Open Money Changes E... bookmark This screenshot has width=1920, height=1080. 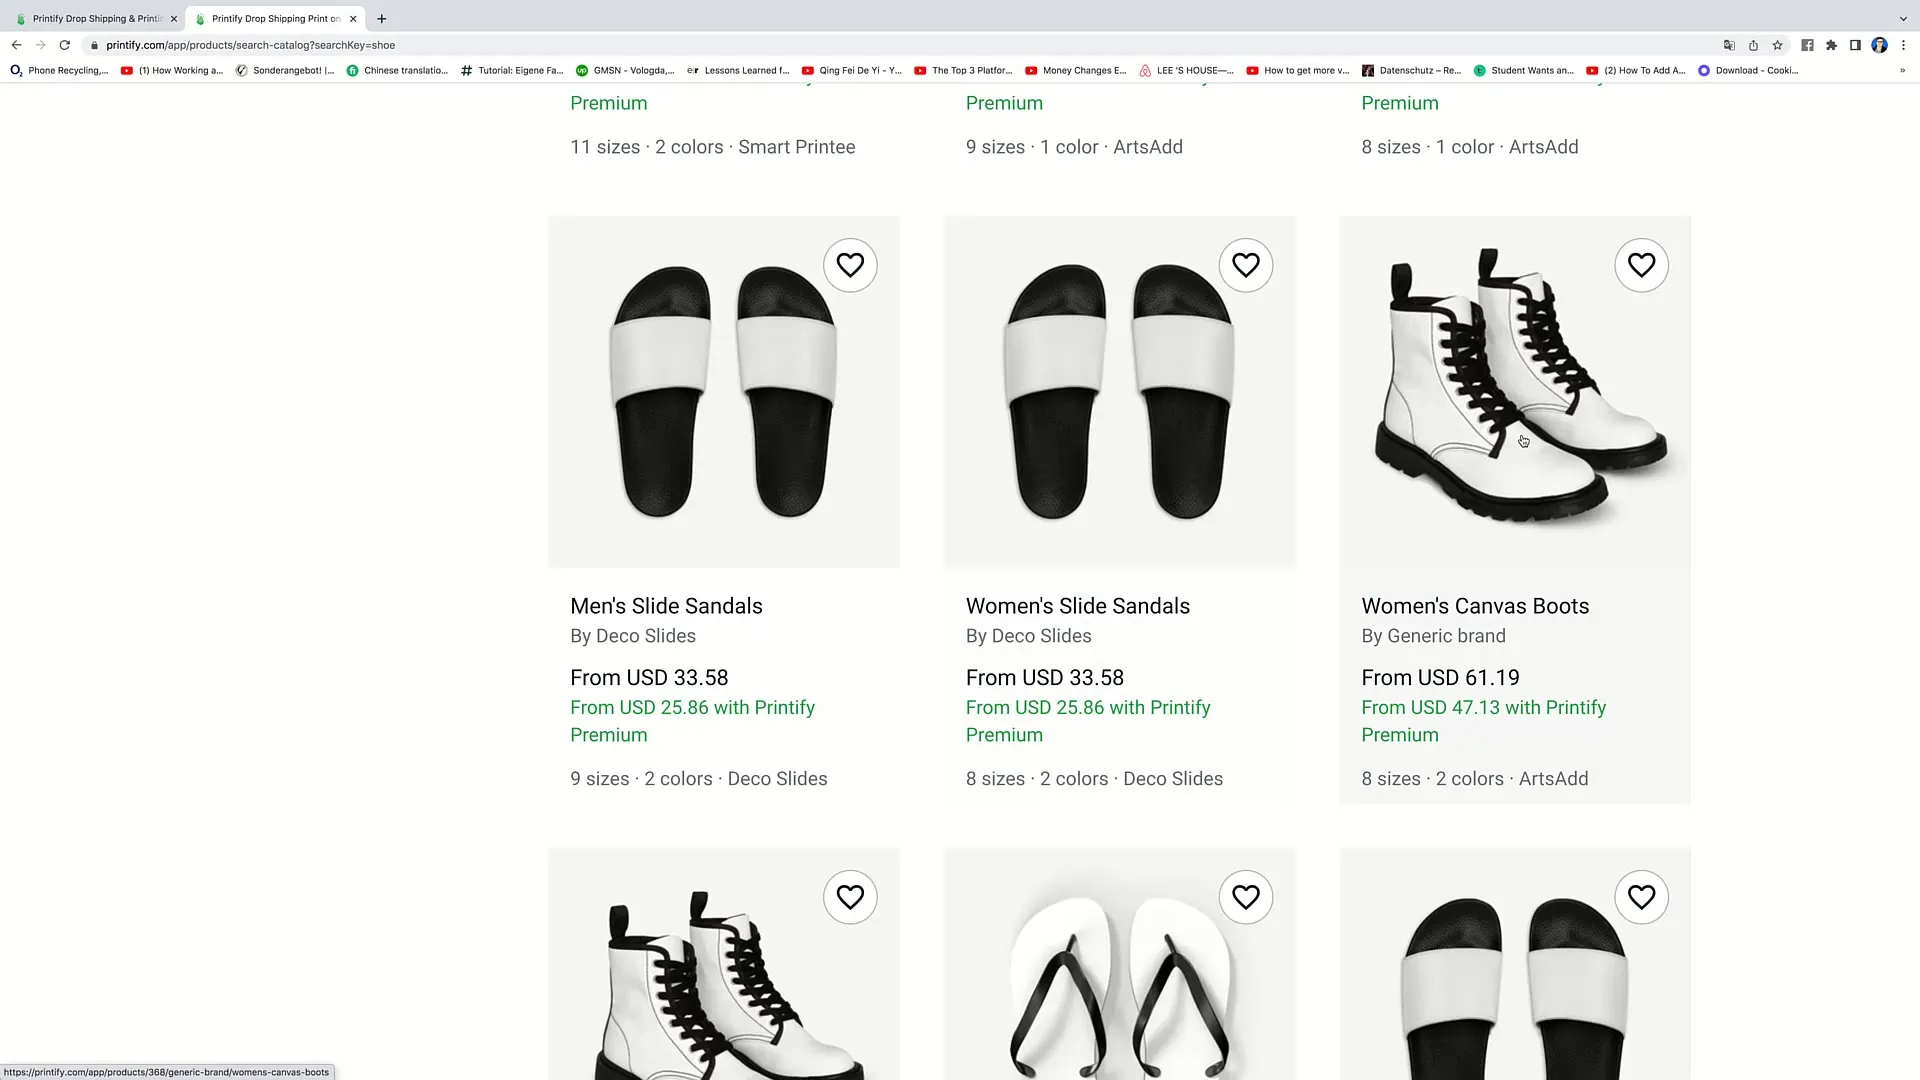tap(1076, 70)
